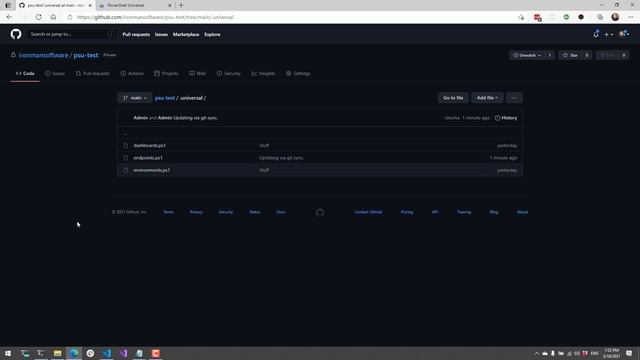The height and width of the screenshot is (360, 640).
Task: Go to Explore
Action: pos(212,35)
